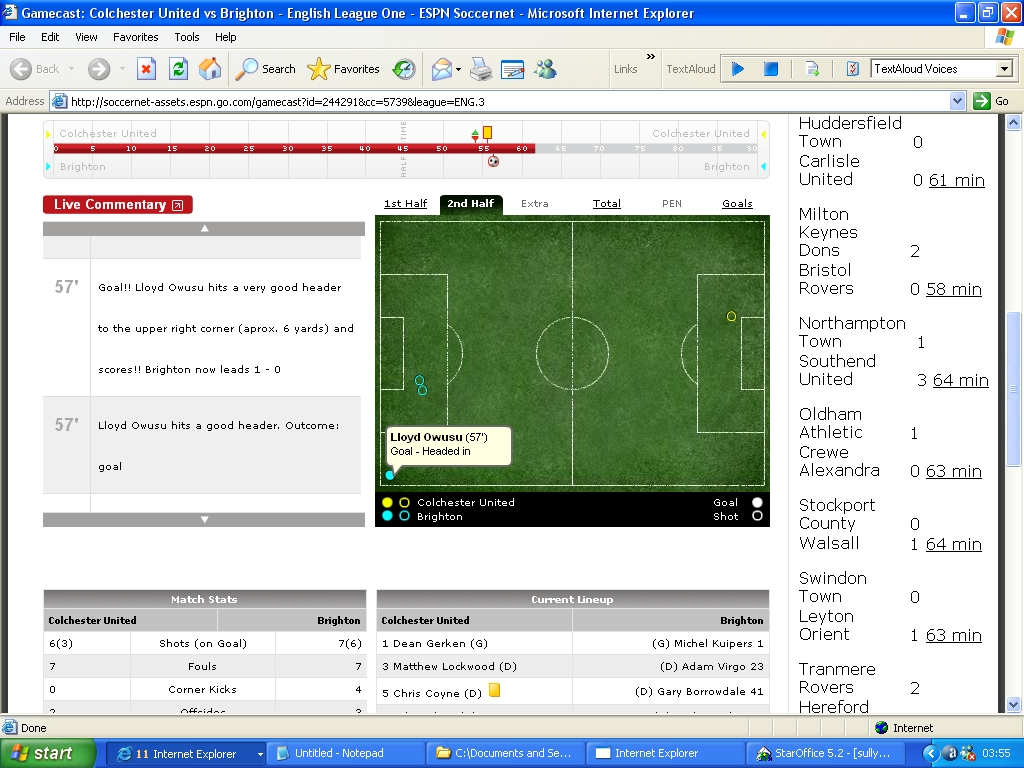
Task: Open the Favorites menu
Action: click(135, 37)
